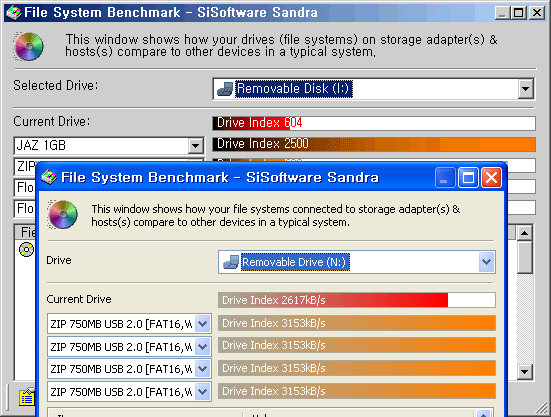551x417 pixels.
Task: Click the rainbow CD icon in front window header
Action: click(63, 214)
